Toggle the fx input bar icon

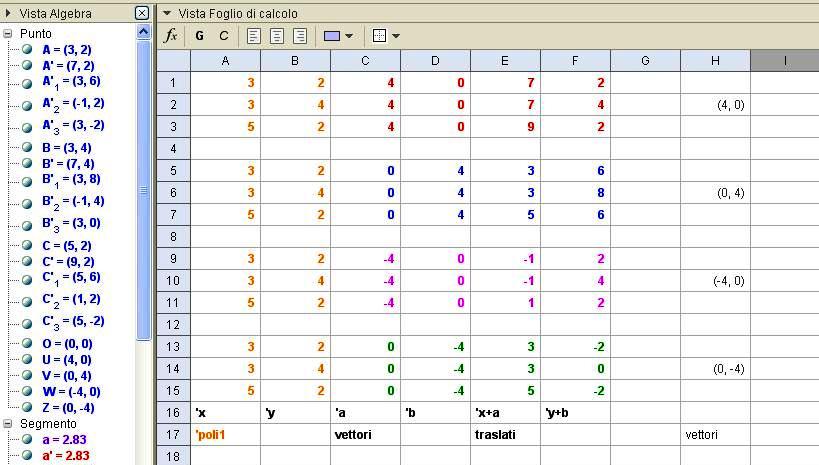click(171, 36)
